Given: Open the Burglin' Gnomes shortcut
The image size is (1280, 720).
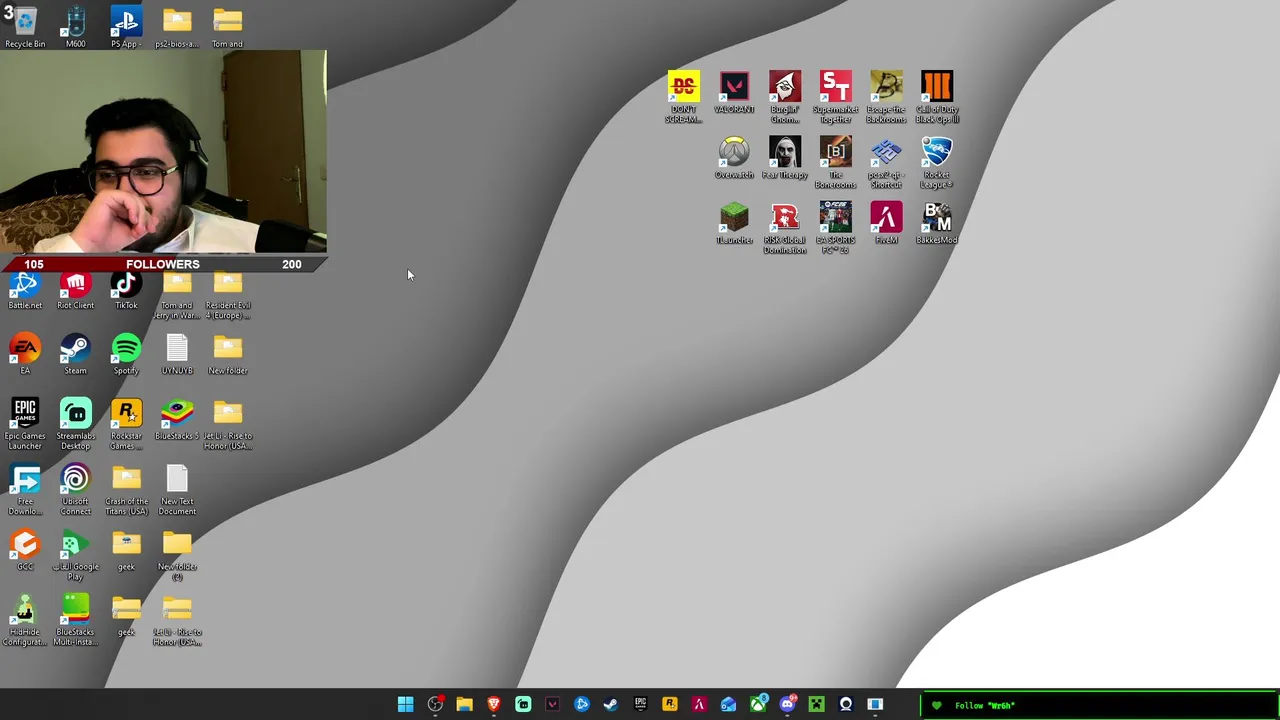Looking at the screenshot, I should (785, 97).
